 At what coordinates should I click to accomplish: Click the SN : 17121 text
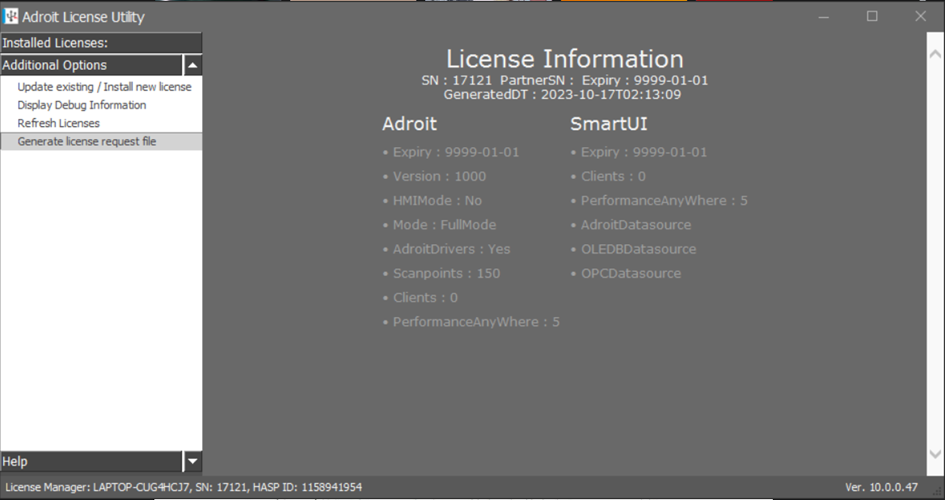456,80
